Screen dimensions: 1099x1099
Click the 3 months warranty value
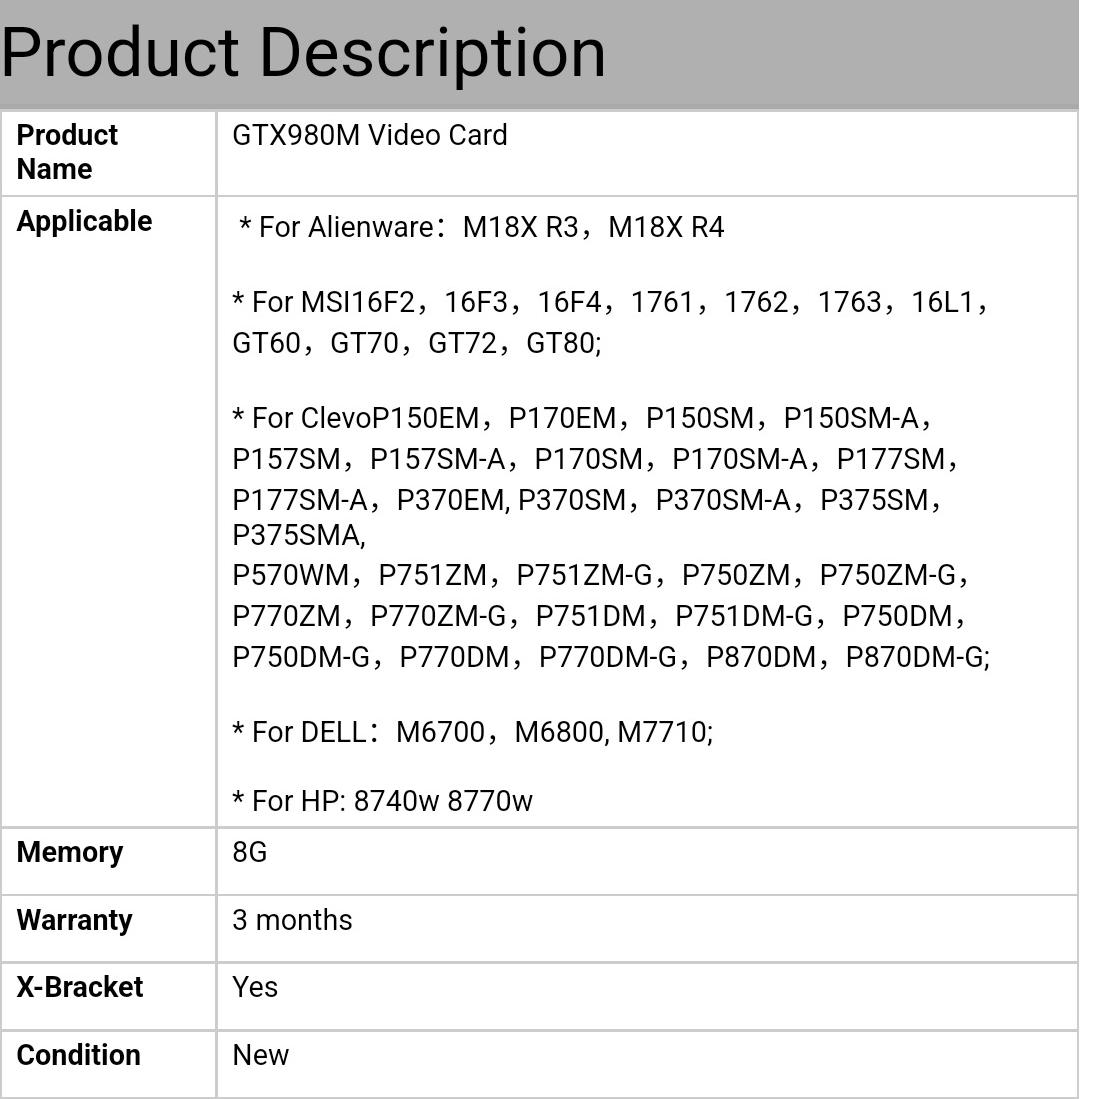[292, 920]
